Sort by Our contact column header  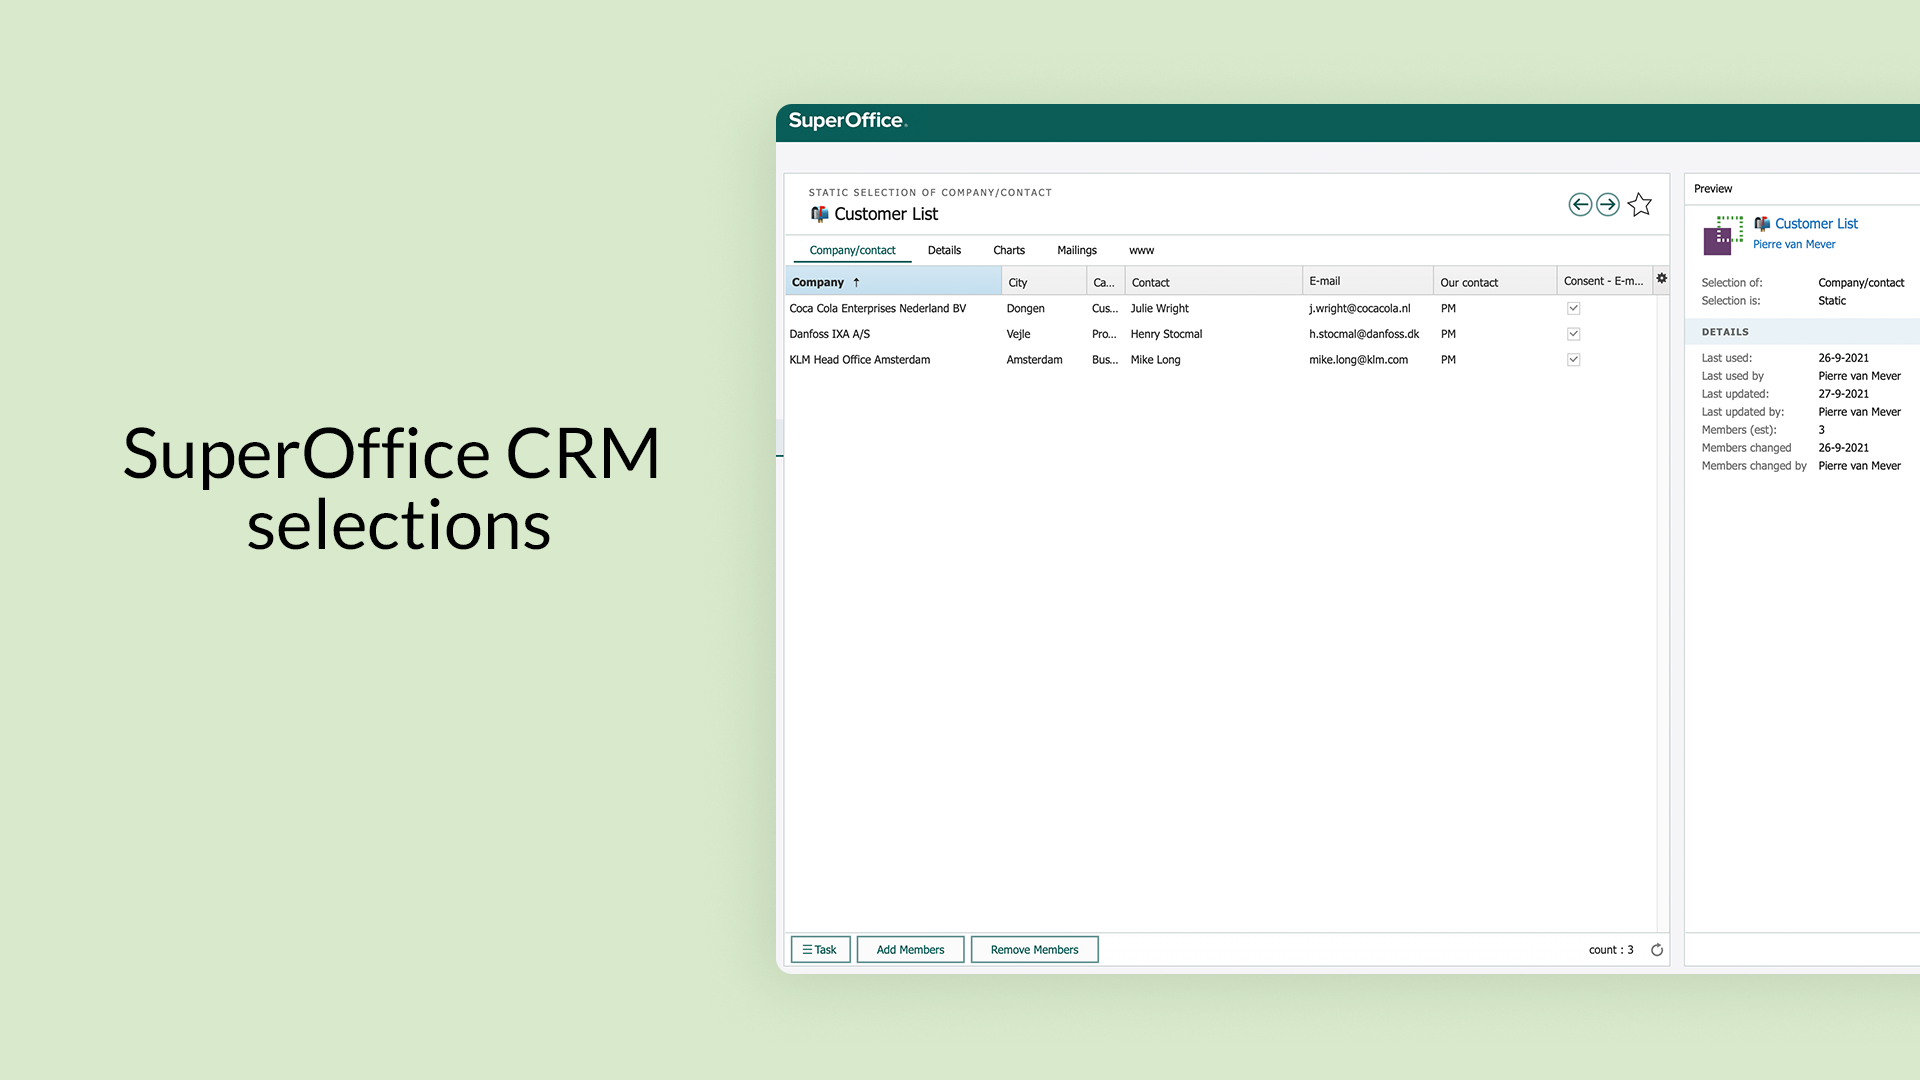(1495, 282)
